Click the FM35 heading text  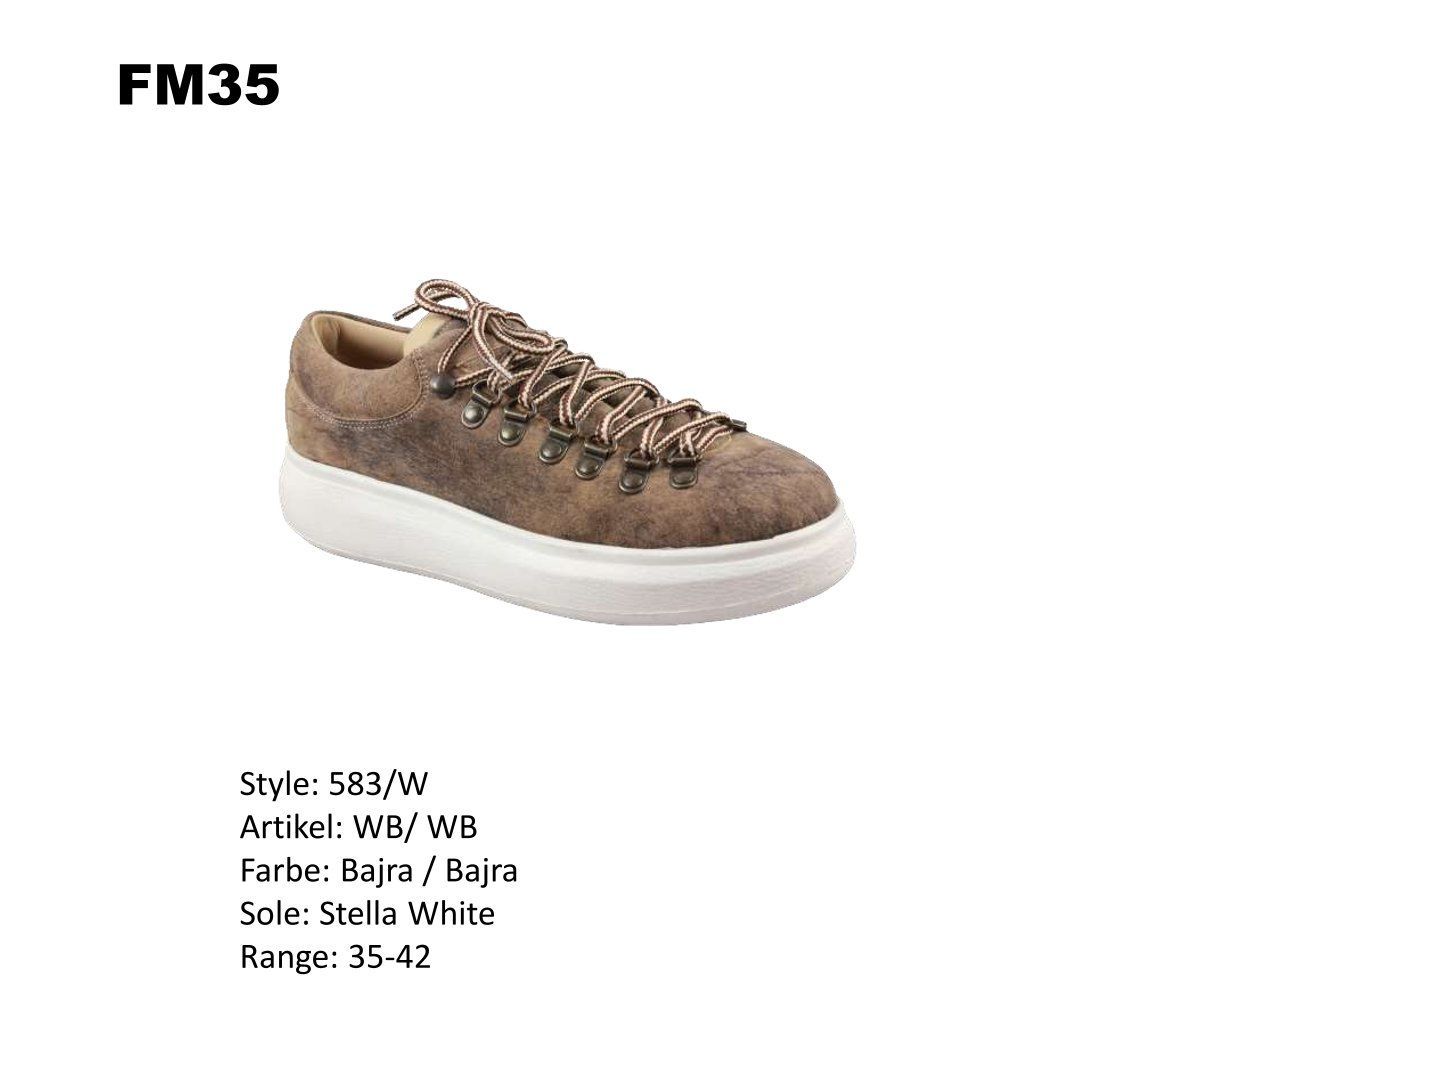[x=198, y=86]
